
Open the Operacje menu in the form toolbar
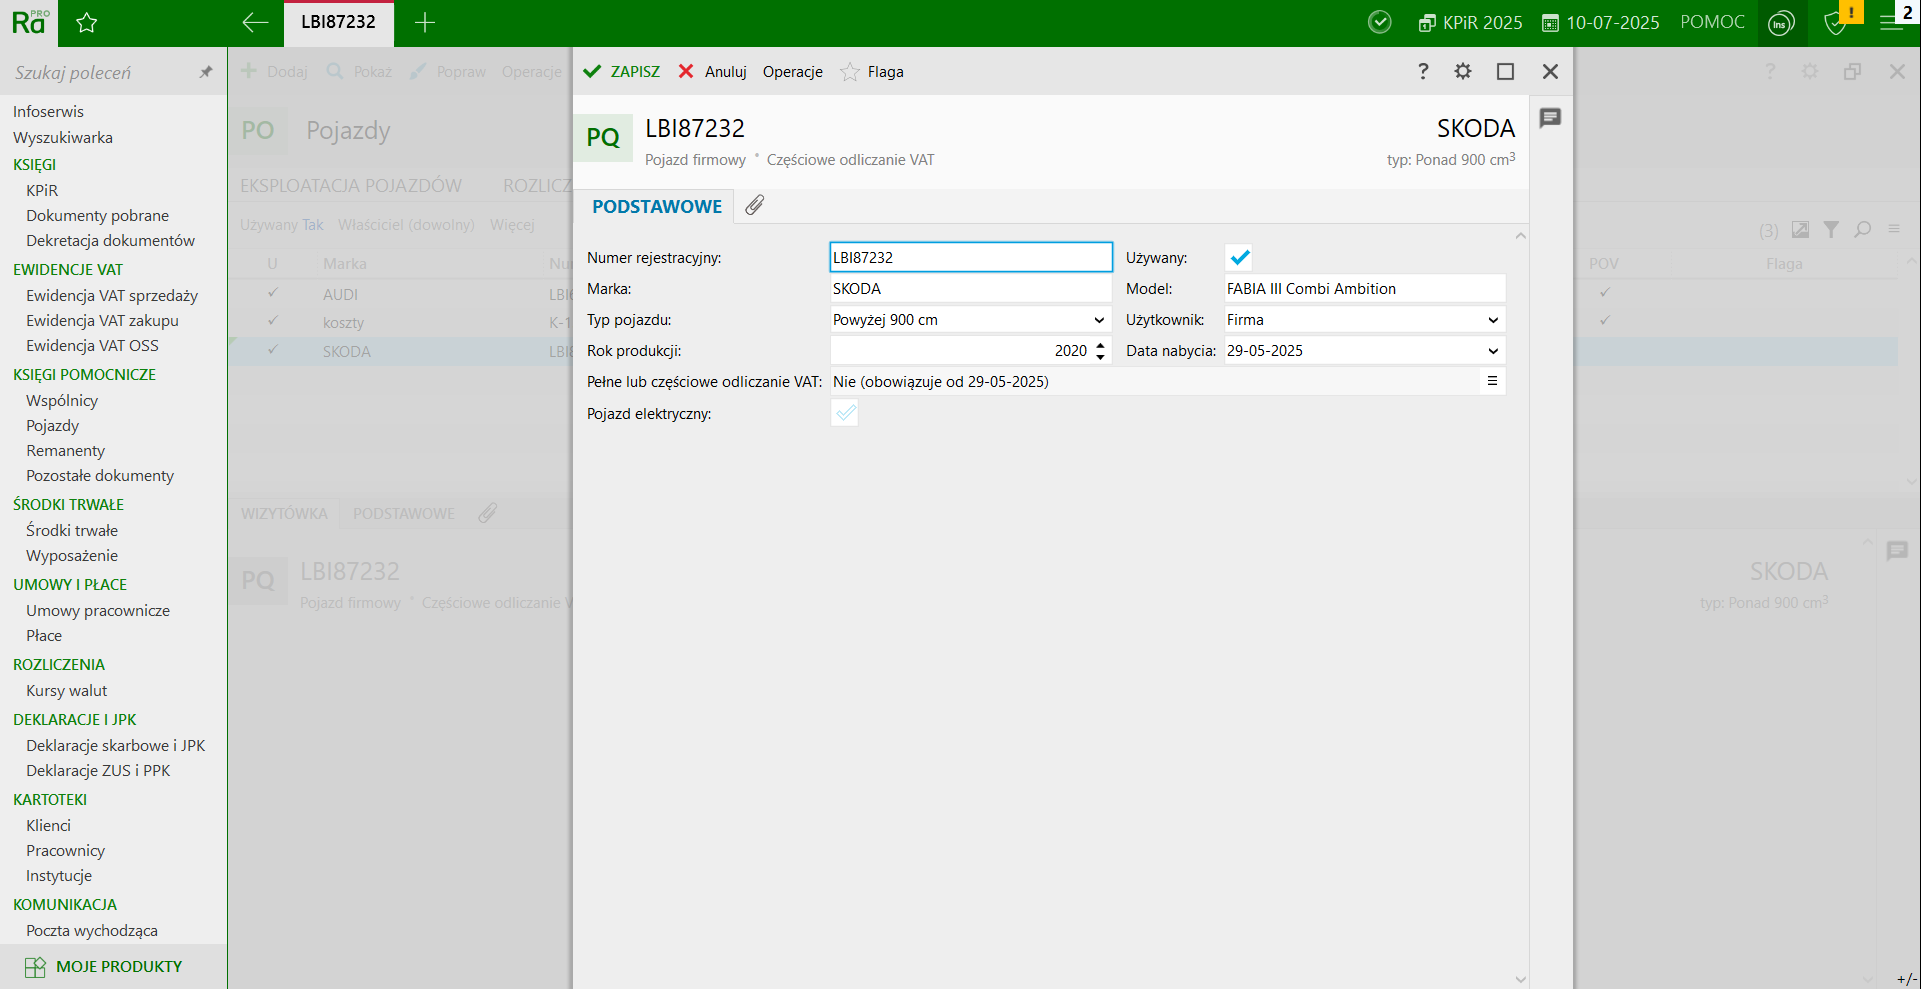click(792, 72)
